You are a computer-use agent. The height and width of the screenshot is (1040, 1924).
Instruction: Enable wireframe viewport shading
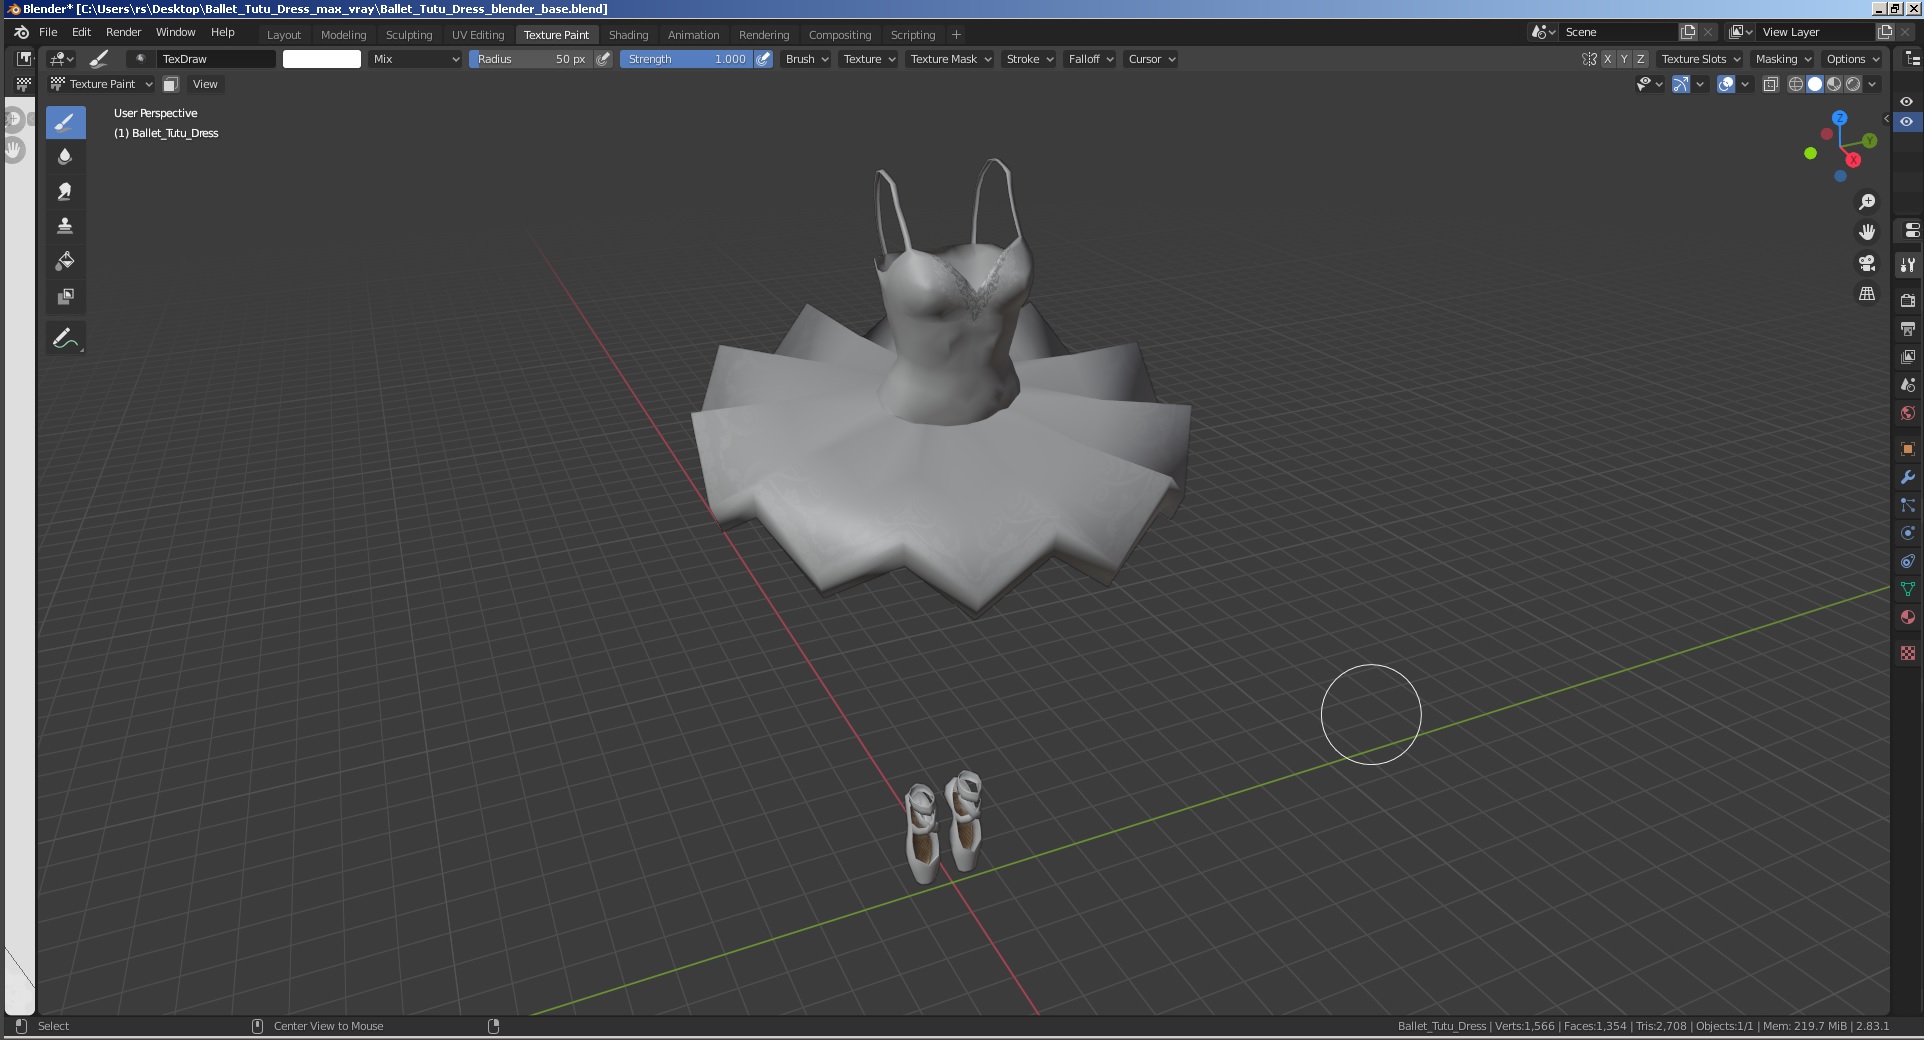pos(1796,84)
